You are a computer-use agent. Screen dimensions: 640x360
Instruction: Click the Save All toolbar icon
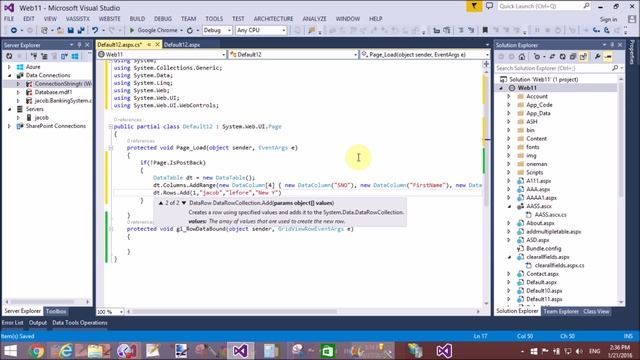click(81, 30)
